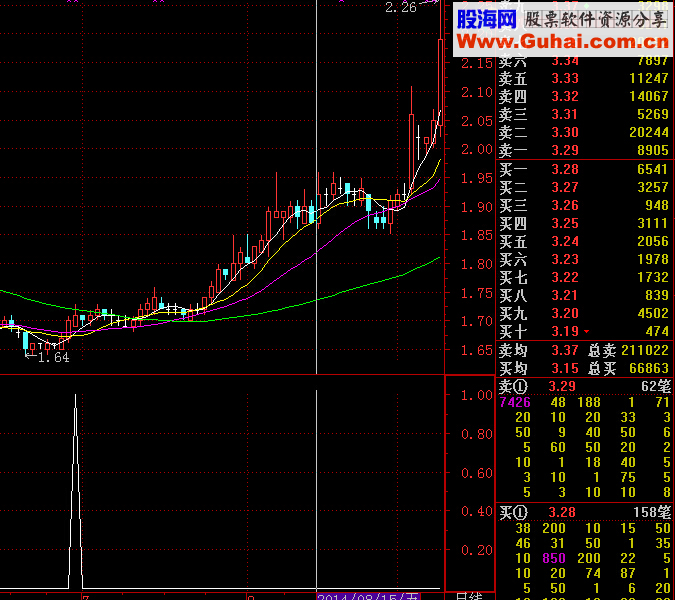Click the magenta 7426 sell queue order

[x=515, y=403]
